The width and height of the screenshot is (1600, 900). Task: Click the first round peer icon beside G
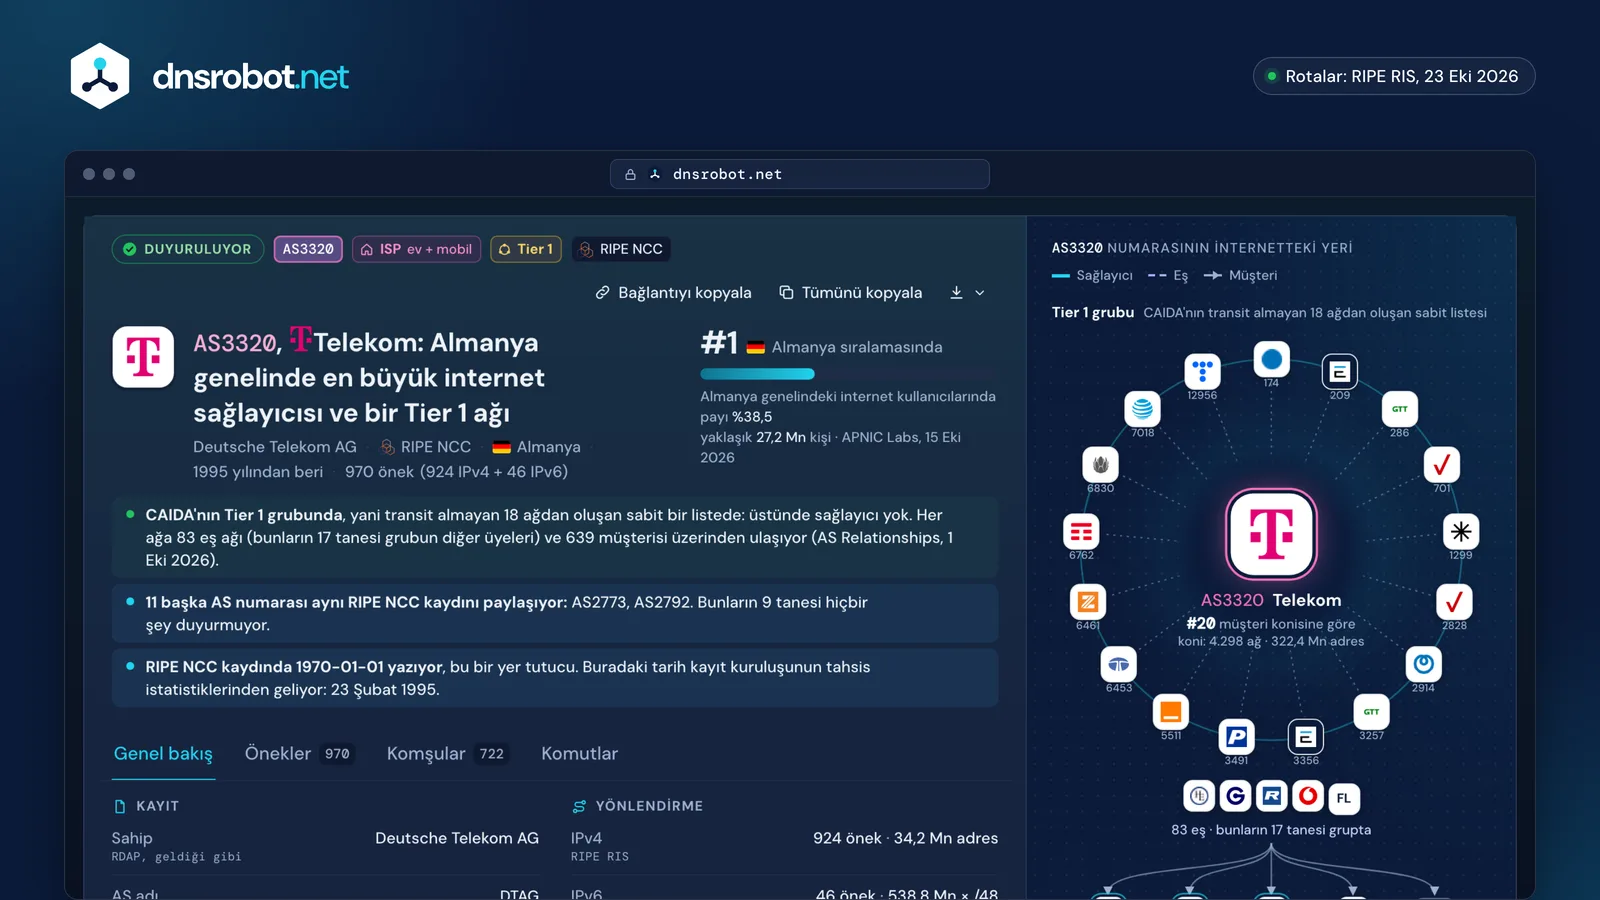pos(1199,796)
